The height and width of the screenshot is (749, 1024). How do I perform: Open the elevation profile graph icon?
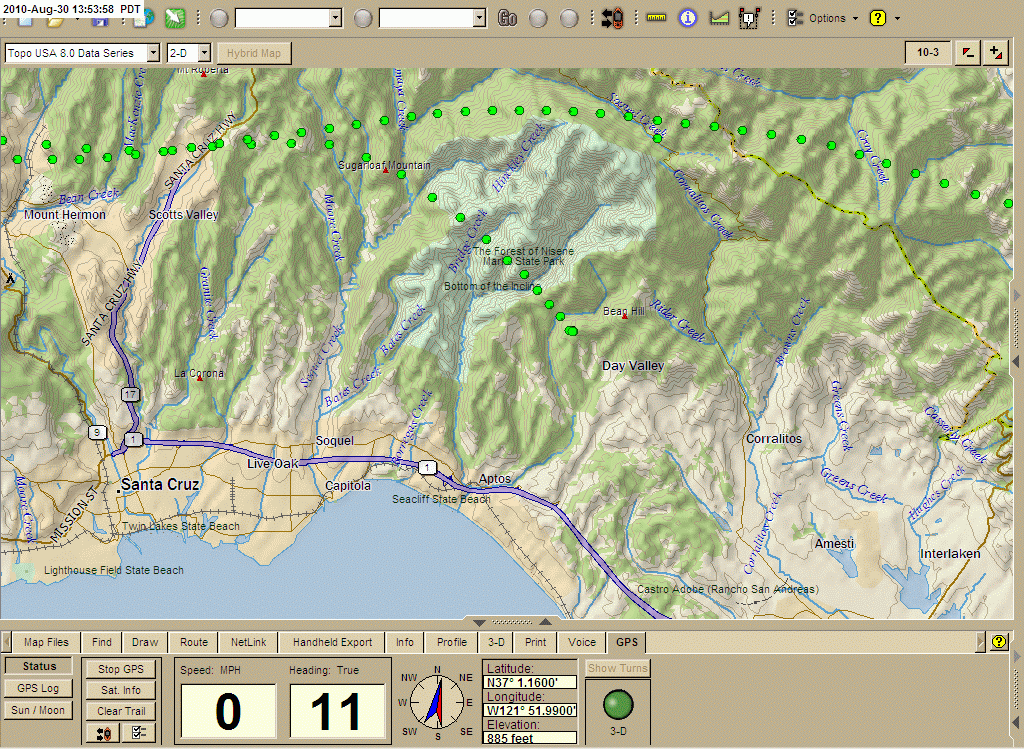[718, 16]
